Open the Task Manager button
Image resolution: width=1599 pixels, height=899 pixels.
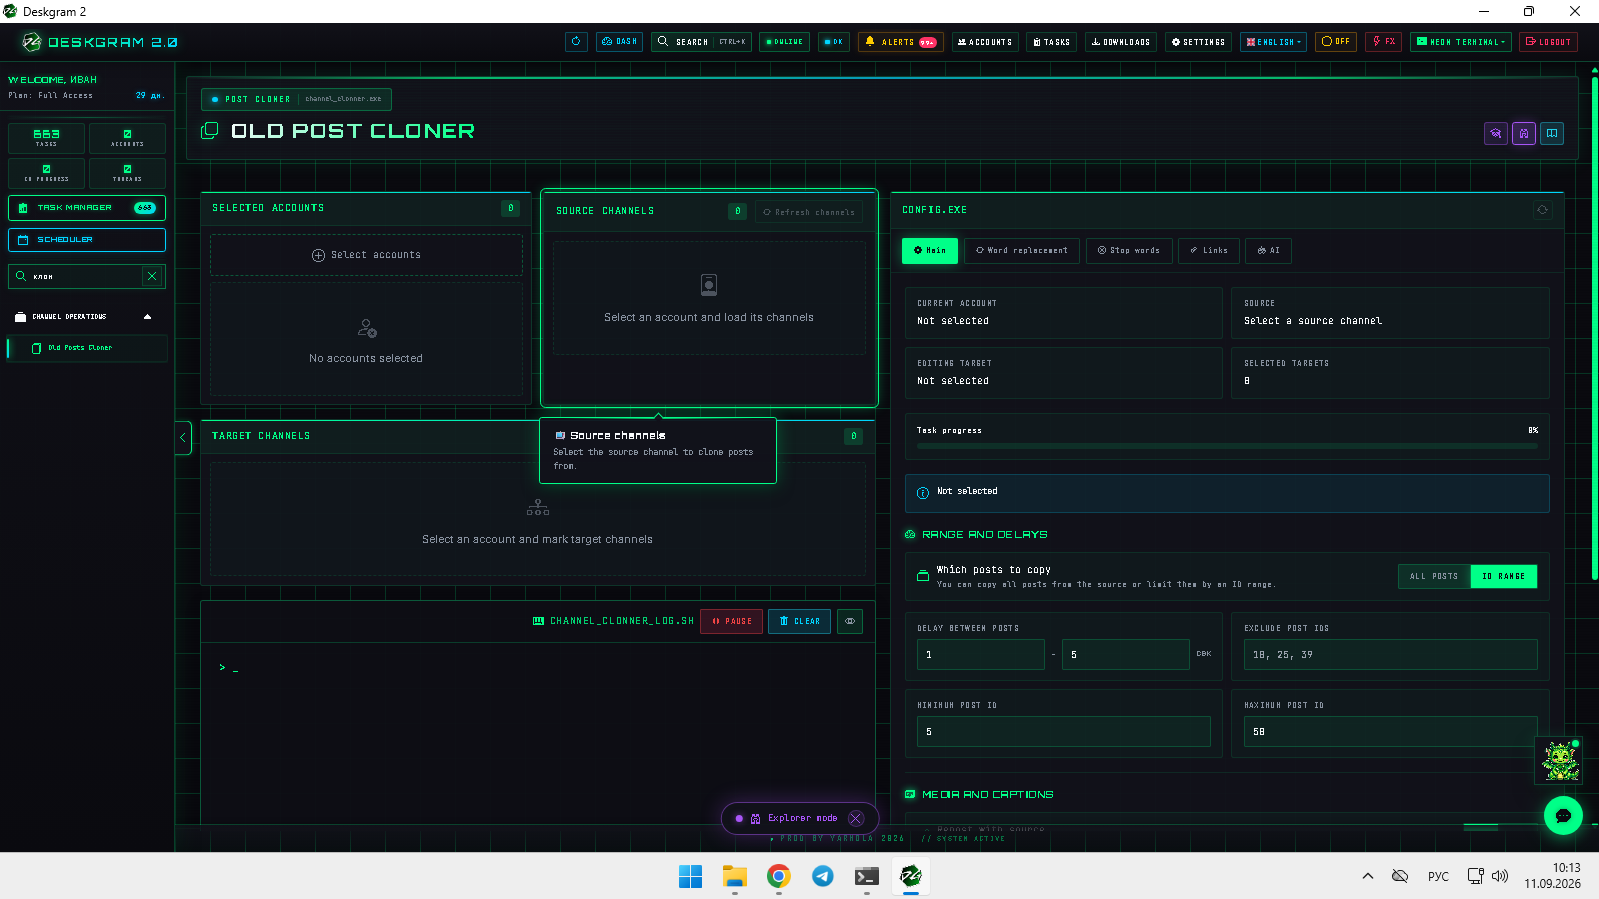[87, 208]
